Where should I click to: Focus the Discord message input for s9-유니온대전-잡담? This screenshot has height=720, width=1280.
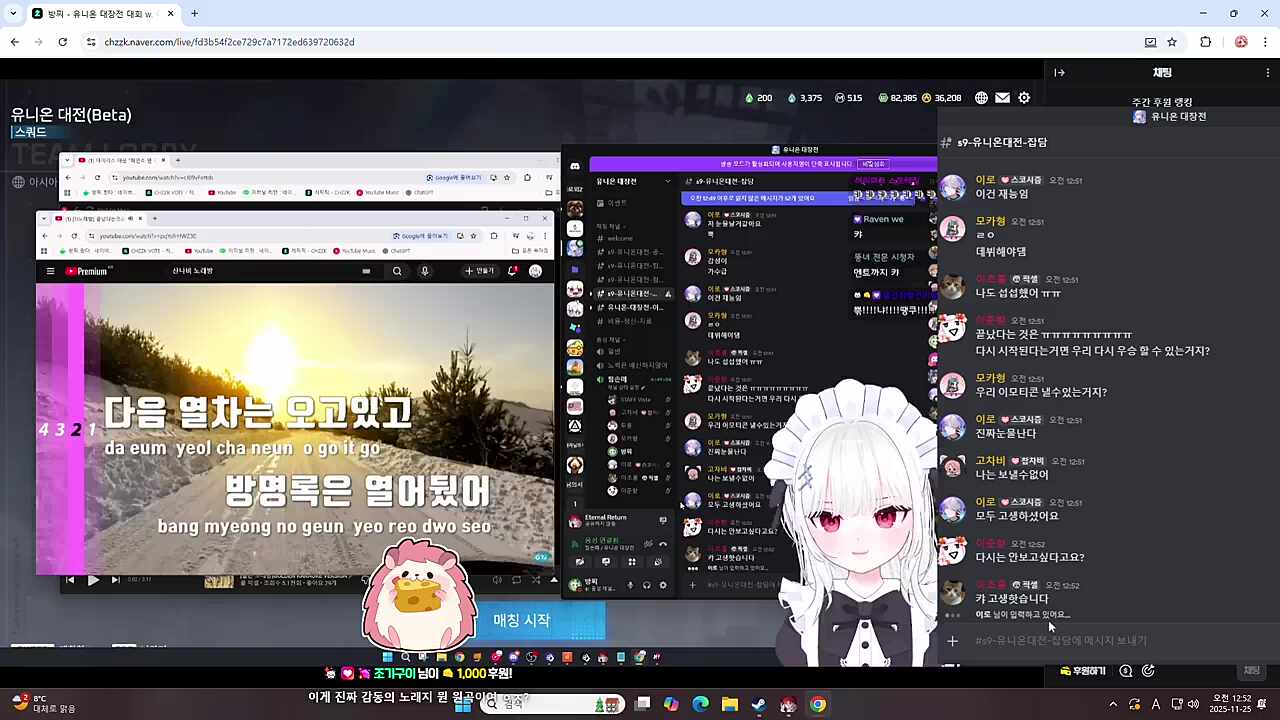tap(1110, 641)
